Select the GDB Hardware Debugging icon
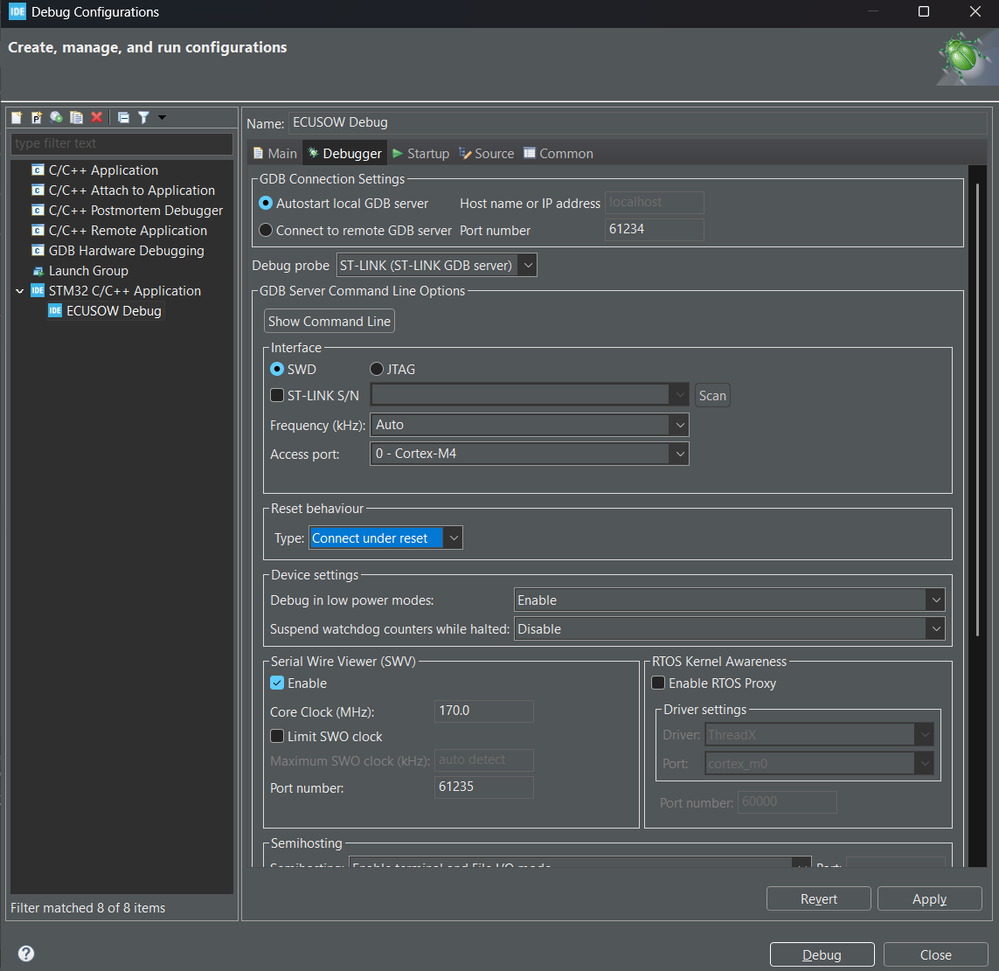999x971 pixels. (38, 250)
